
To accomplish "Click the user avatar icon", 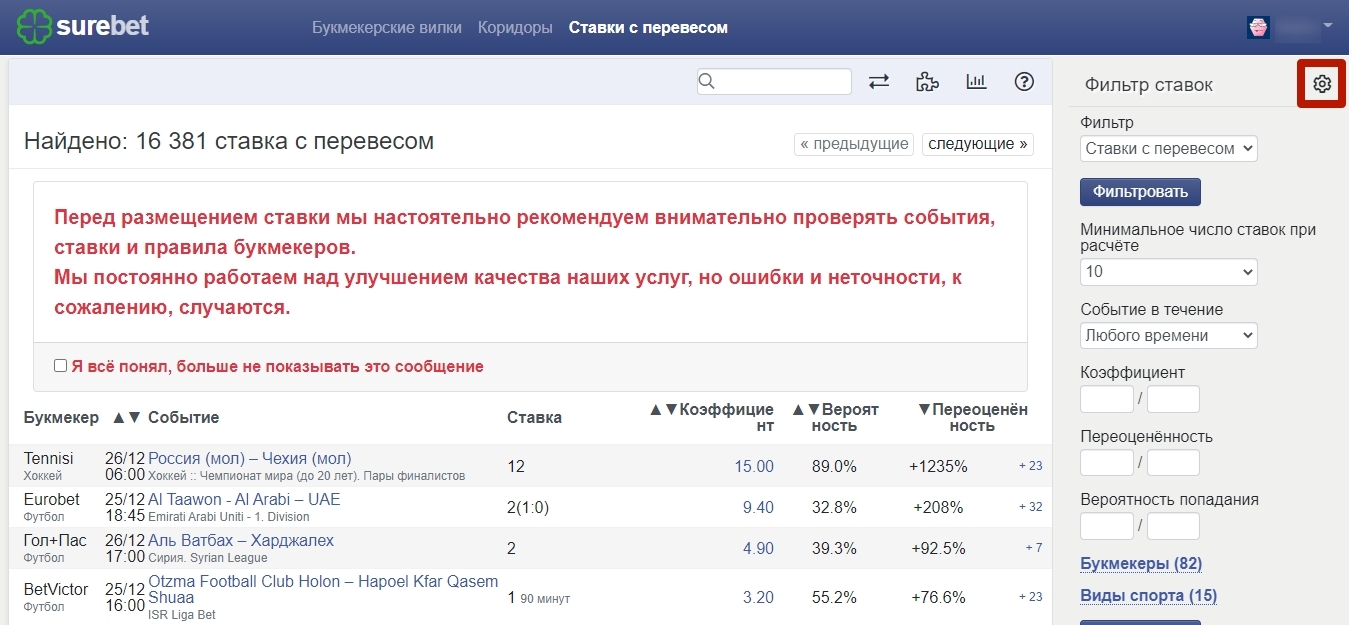I will click(x=1258, y=27).
